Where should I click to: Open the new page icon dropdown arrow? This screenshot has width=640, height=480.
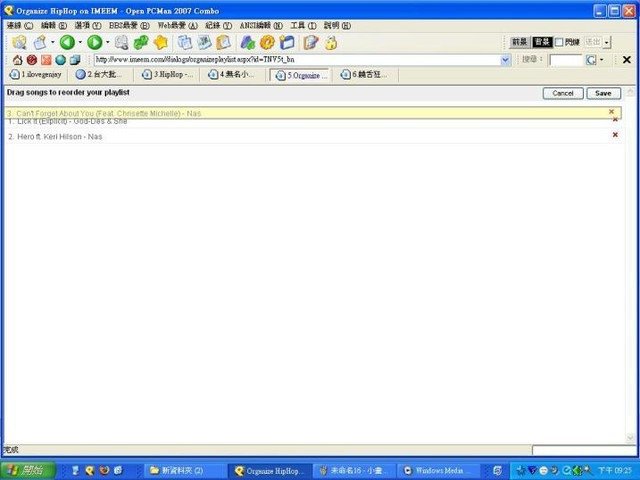click(x=52, y=42)
